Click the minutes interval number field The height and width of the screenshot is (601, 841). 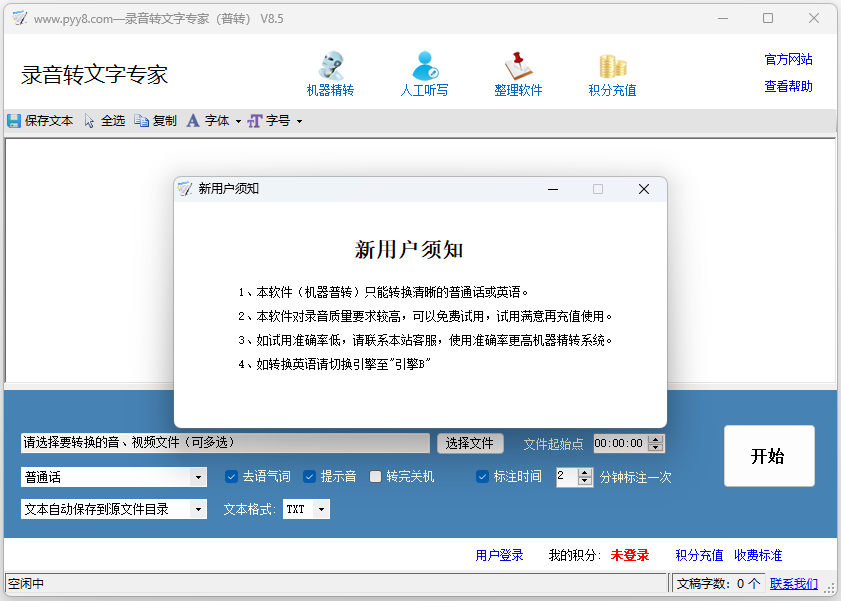(x=567, y=477)
